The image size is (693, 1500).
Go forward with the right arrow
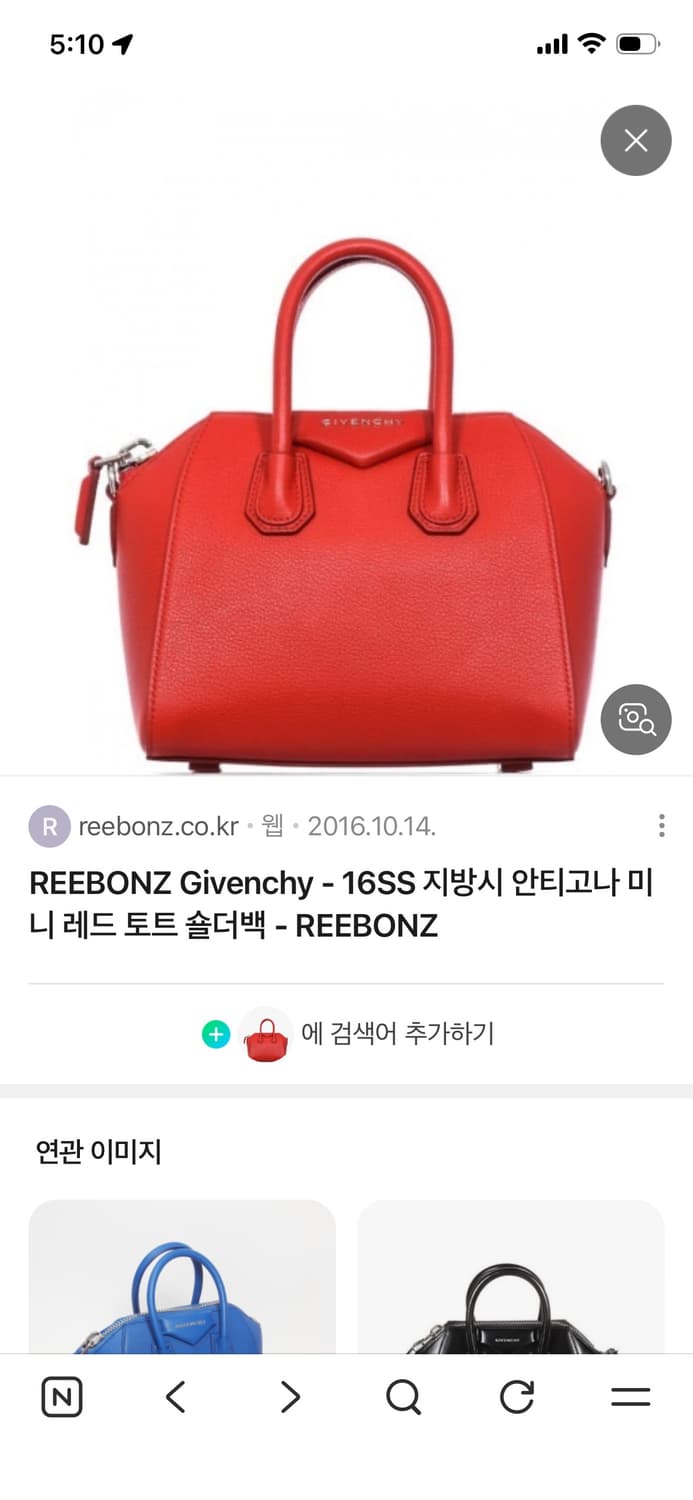290,1397
